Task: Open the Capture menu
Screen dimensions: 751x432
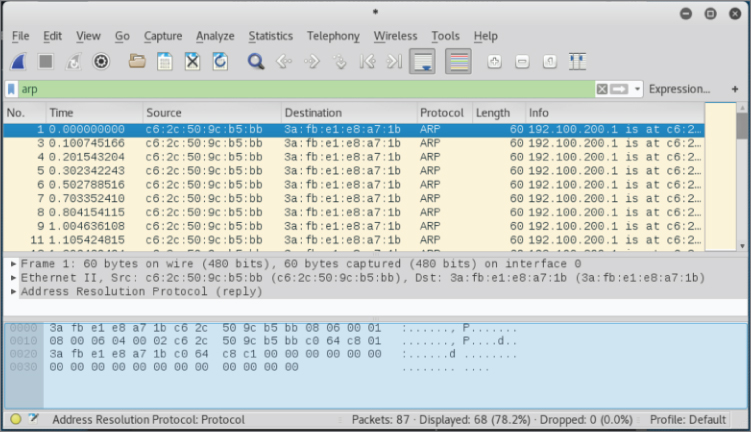Action: pyautogui.click(x=163, y=36)
